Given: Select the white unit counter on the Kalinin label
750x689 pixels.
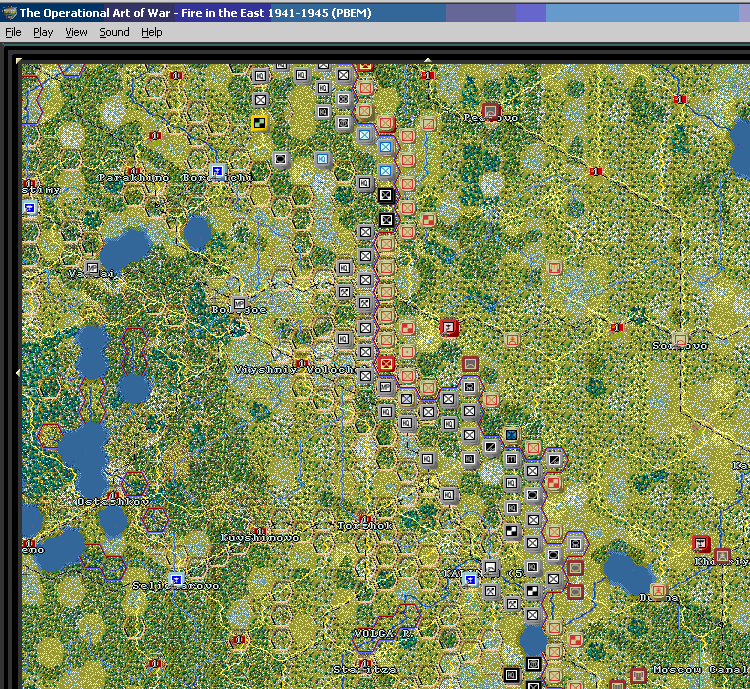Looking at the screenshot, I should [491, 567].
